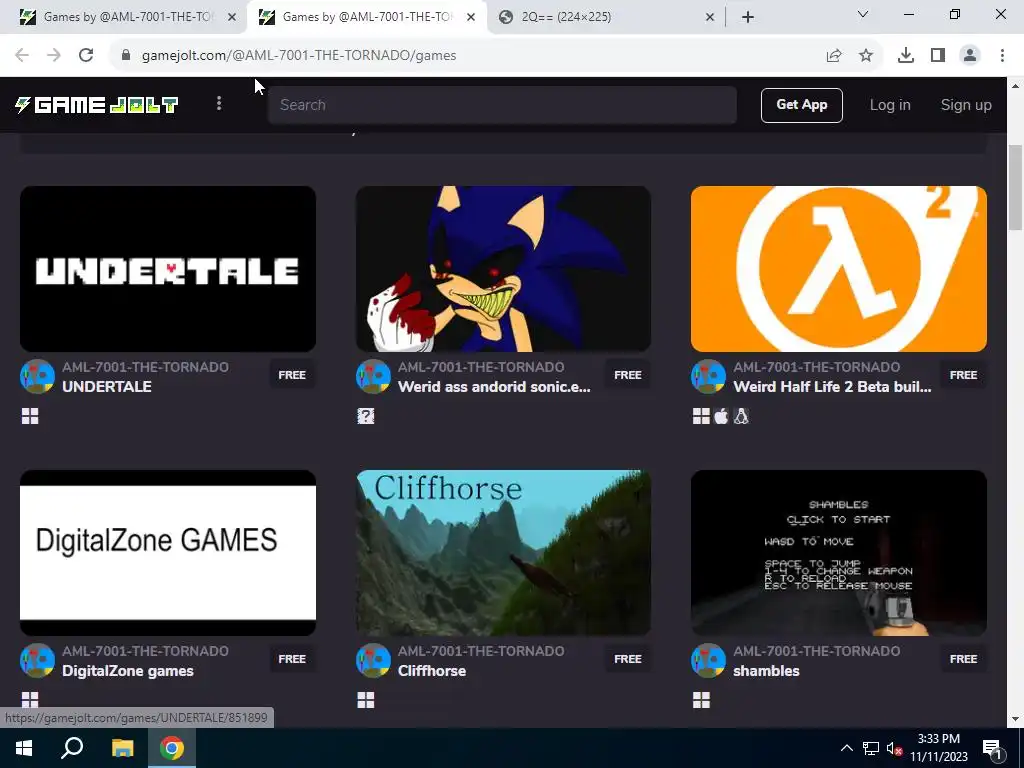Open the tab search dropdown arrow
Screen dimensions: 1024x768
pos(863,14)
